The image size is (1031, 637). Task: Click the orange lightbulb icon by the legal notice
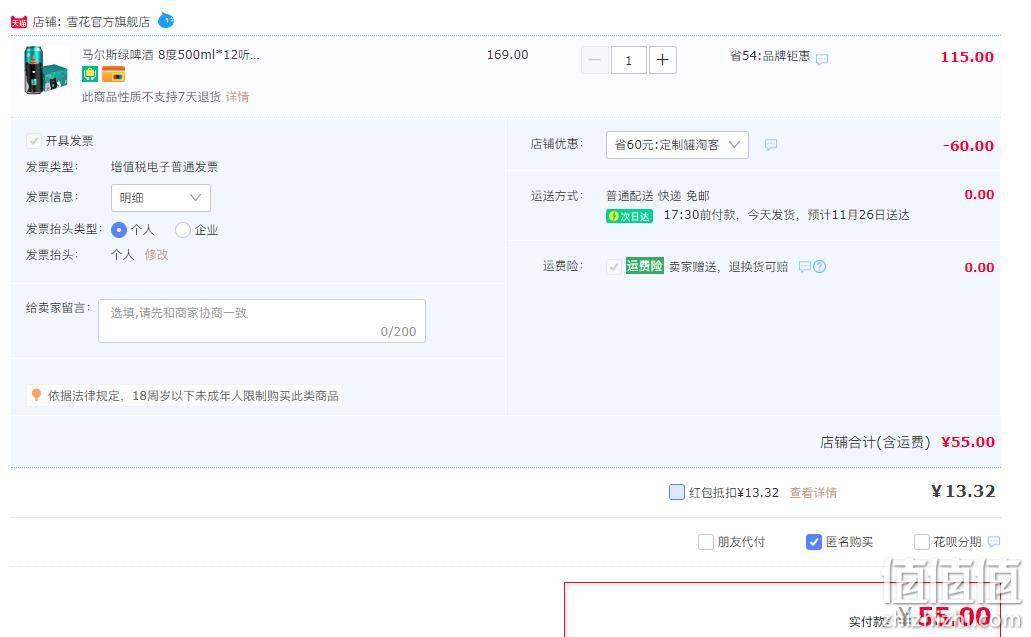coord(36,394)
